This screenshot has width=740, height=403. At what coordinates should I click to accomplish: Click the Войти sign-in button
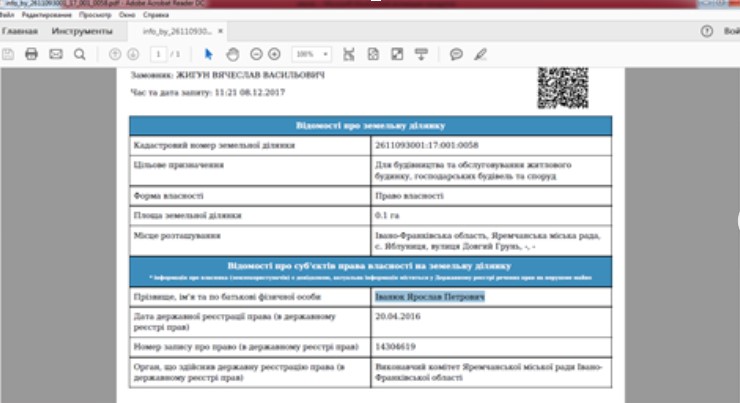pos(730,32)
